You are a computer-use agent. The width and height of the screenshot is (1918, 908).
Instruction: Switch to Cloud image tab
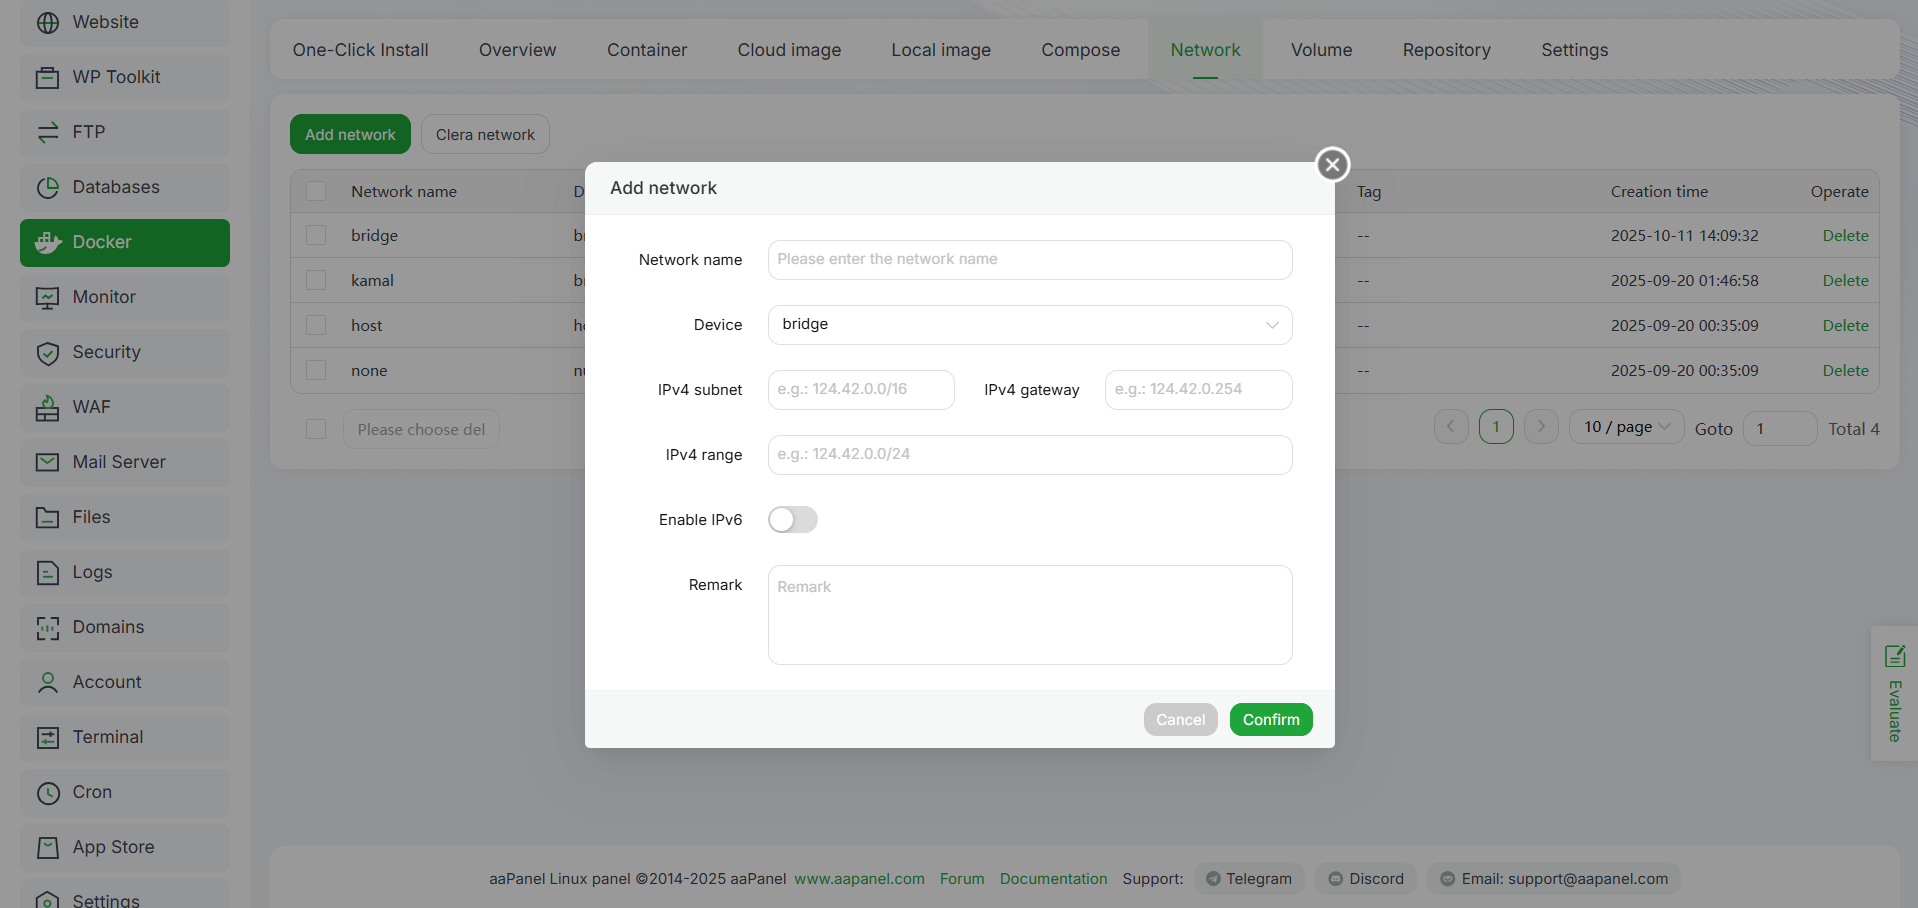pyautogui.click(x=789, y=50)
